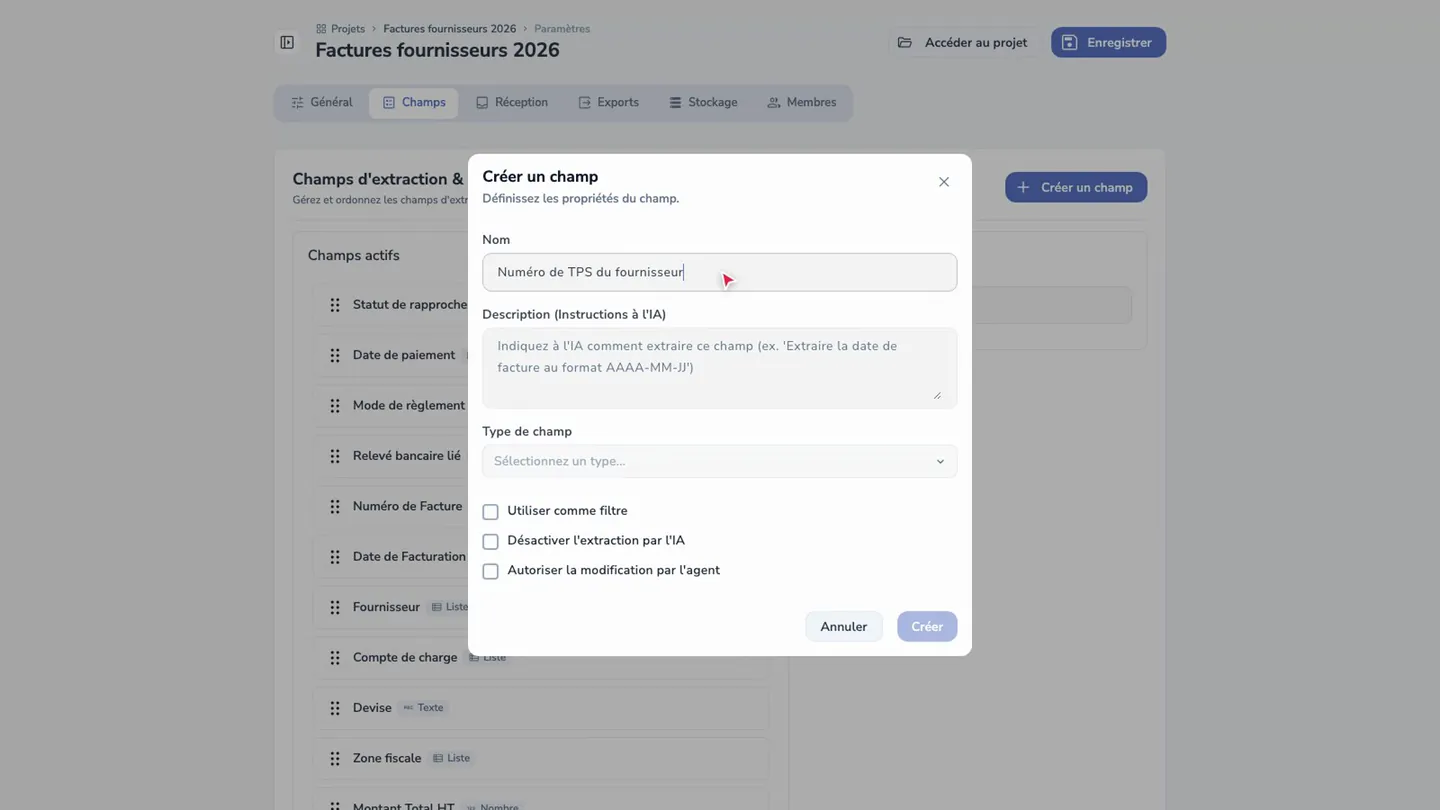Viewport: 1440px width, 810px height.
Task: Switch to the Réception tab
Action: [x=511, y=103]
